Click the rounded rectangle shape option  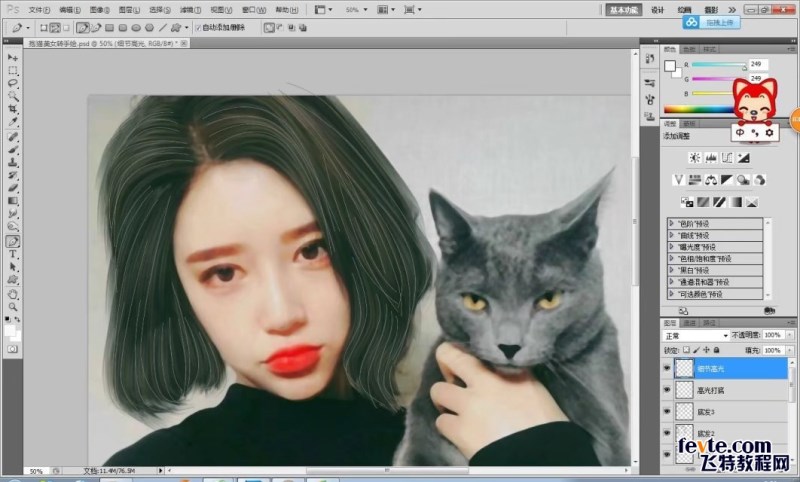pyautogui.click(x=121, y=27)
